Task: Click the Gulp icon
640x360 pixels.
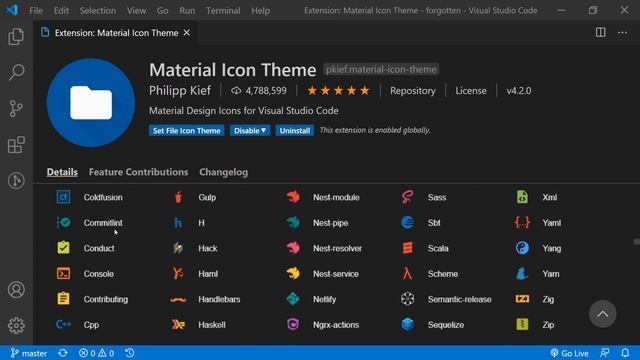Action: click(x=178, y=197)
